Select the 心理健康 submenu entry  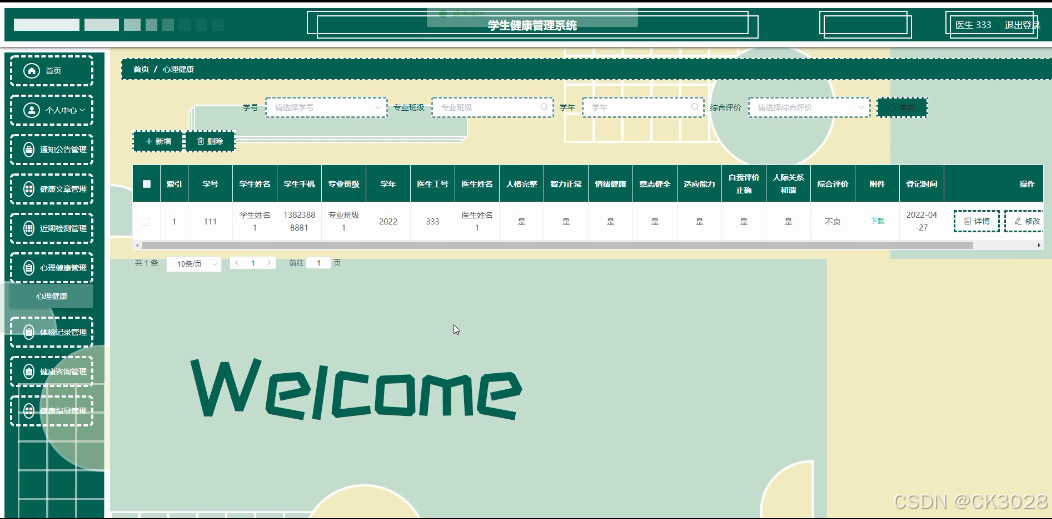tap(52, 296)
